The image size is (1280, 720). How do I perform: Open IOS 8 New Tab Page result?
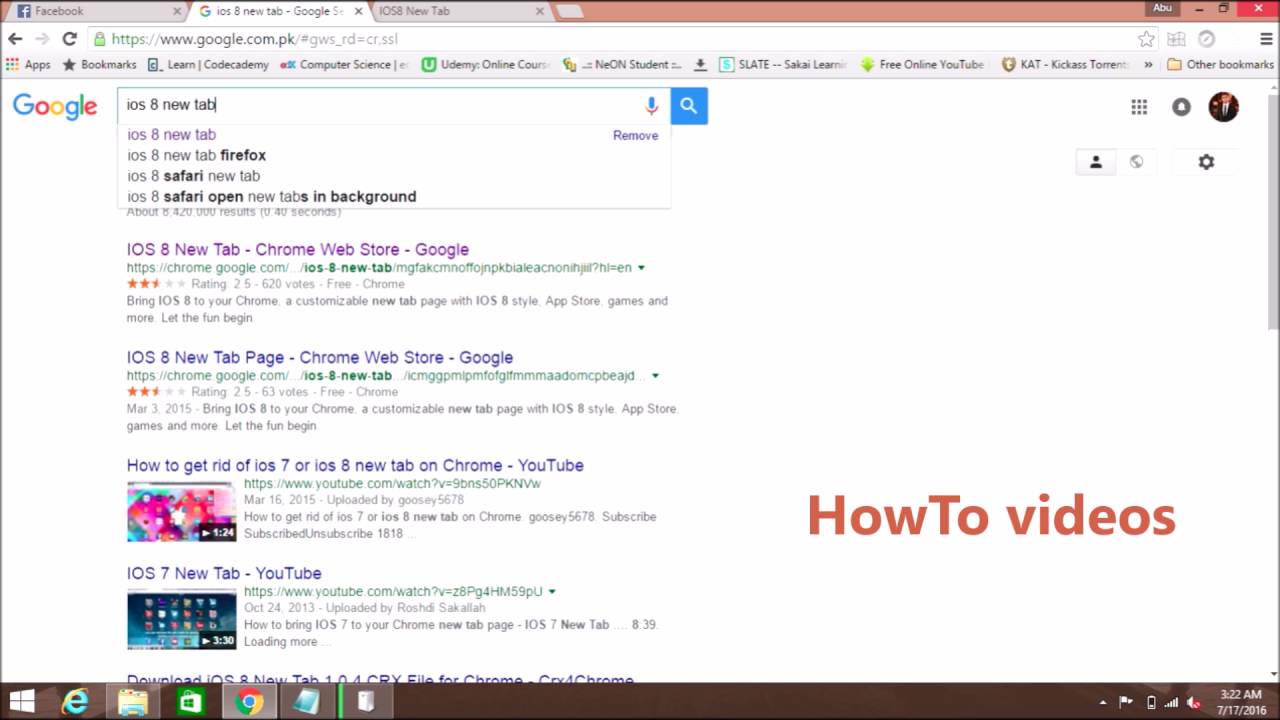[x=320, y=358]
